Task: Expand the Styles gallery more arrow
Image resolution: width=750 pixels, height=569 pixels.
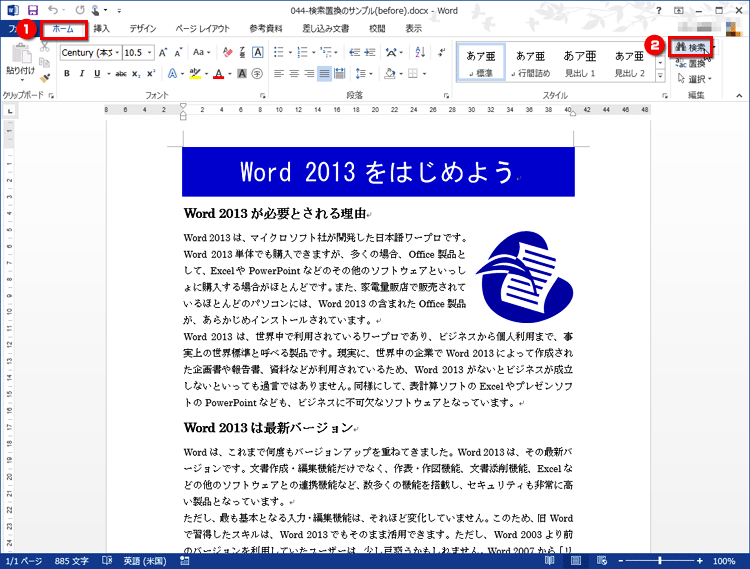Action: 661,75
